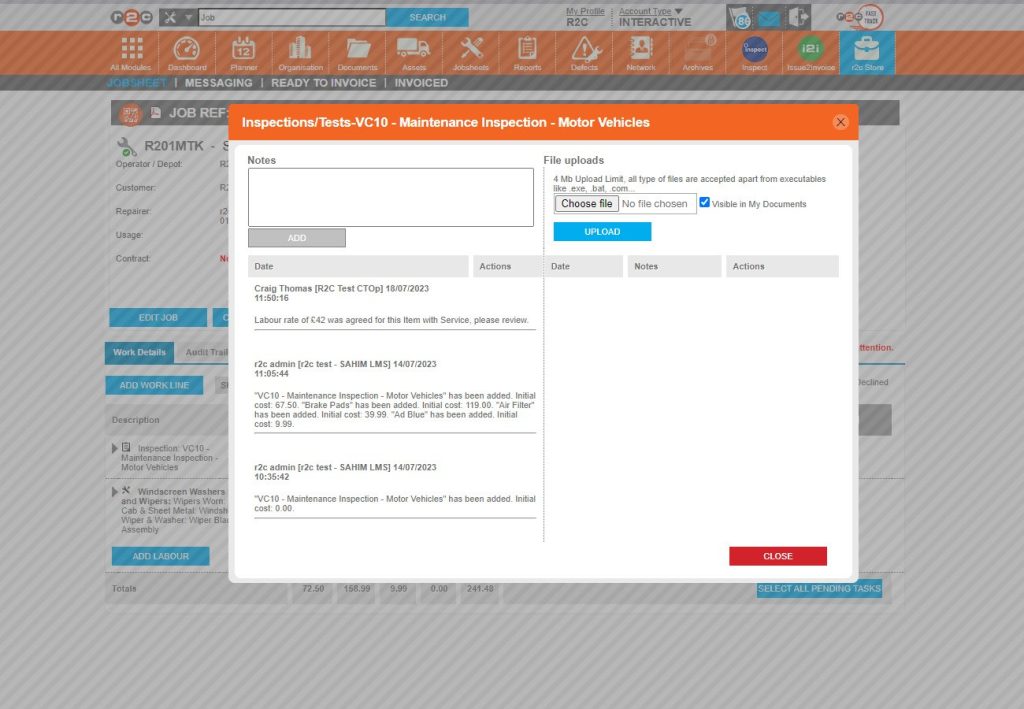Upload the selected file

(x=602, y=231)
